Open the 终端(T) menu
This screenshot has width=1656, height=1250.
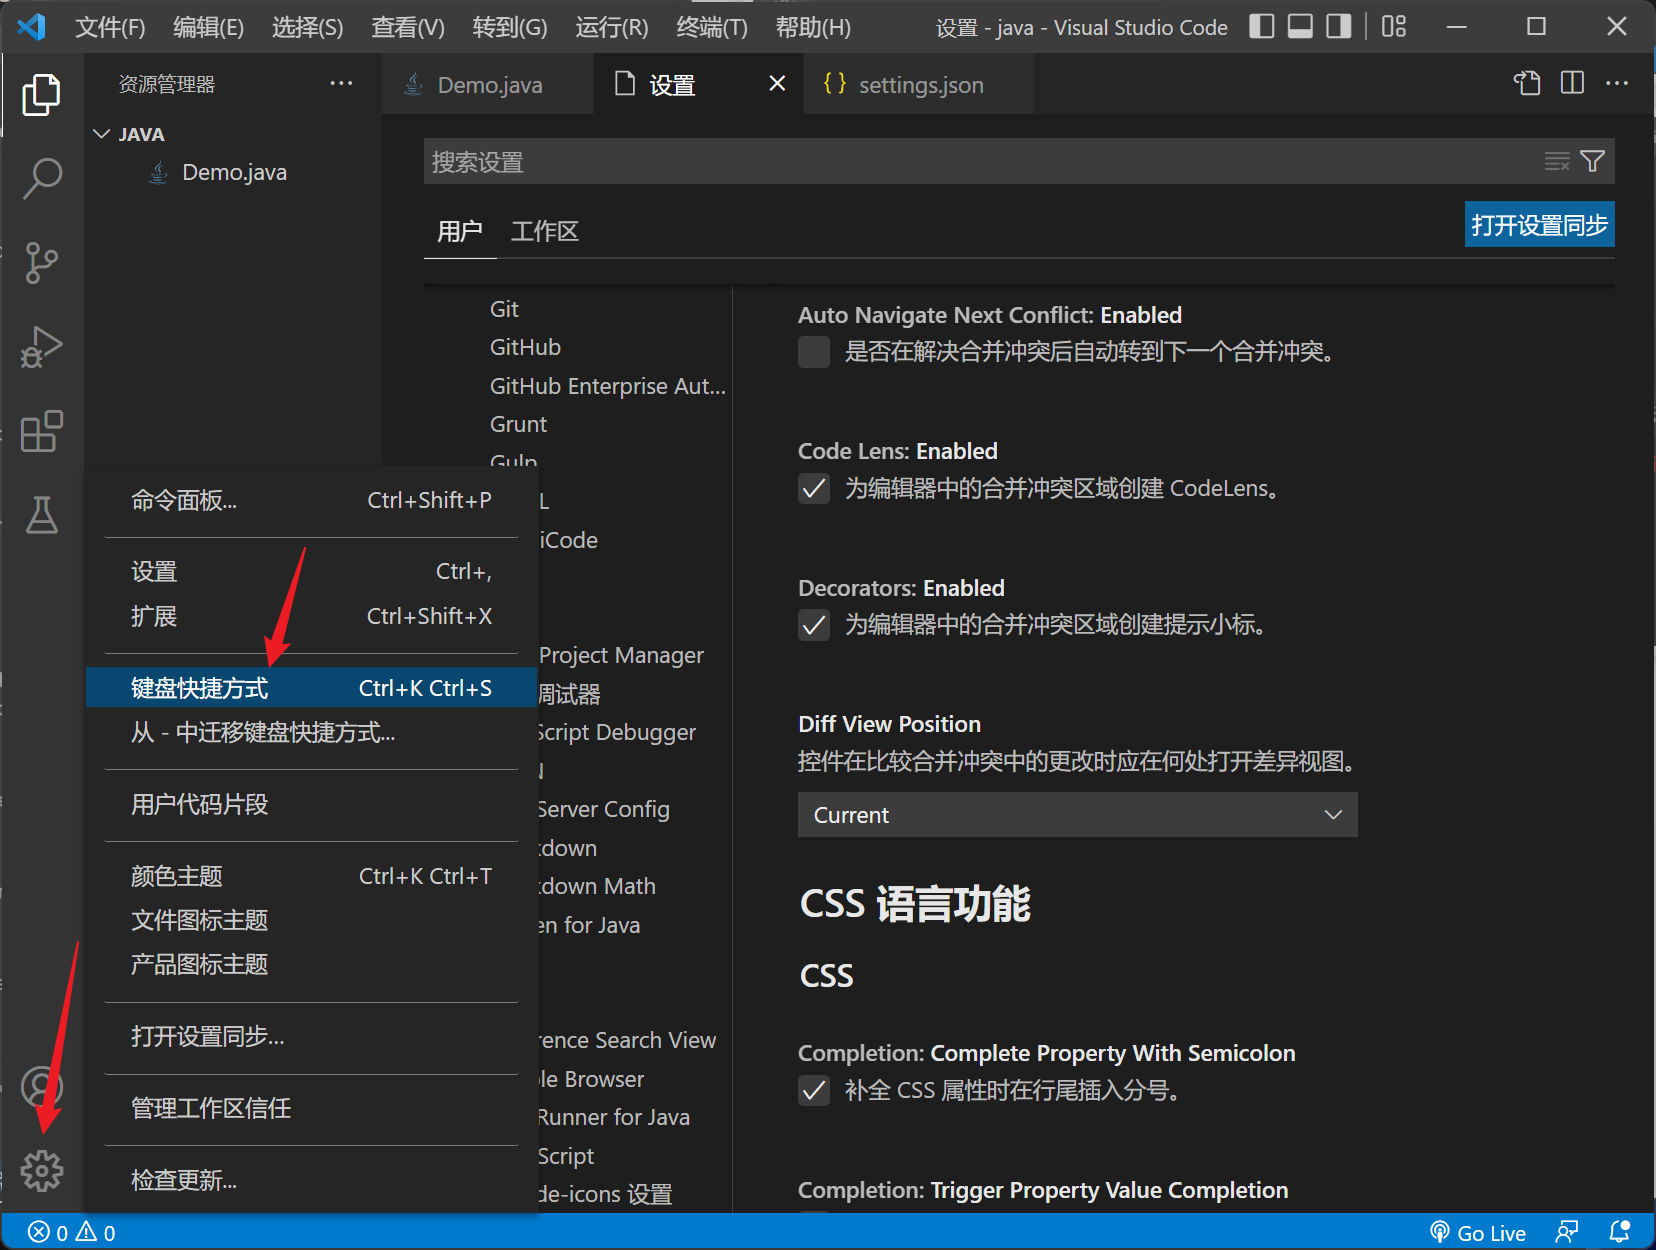point(712,27)
